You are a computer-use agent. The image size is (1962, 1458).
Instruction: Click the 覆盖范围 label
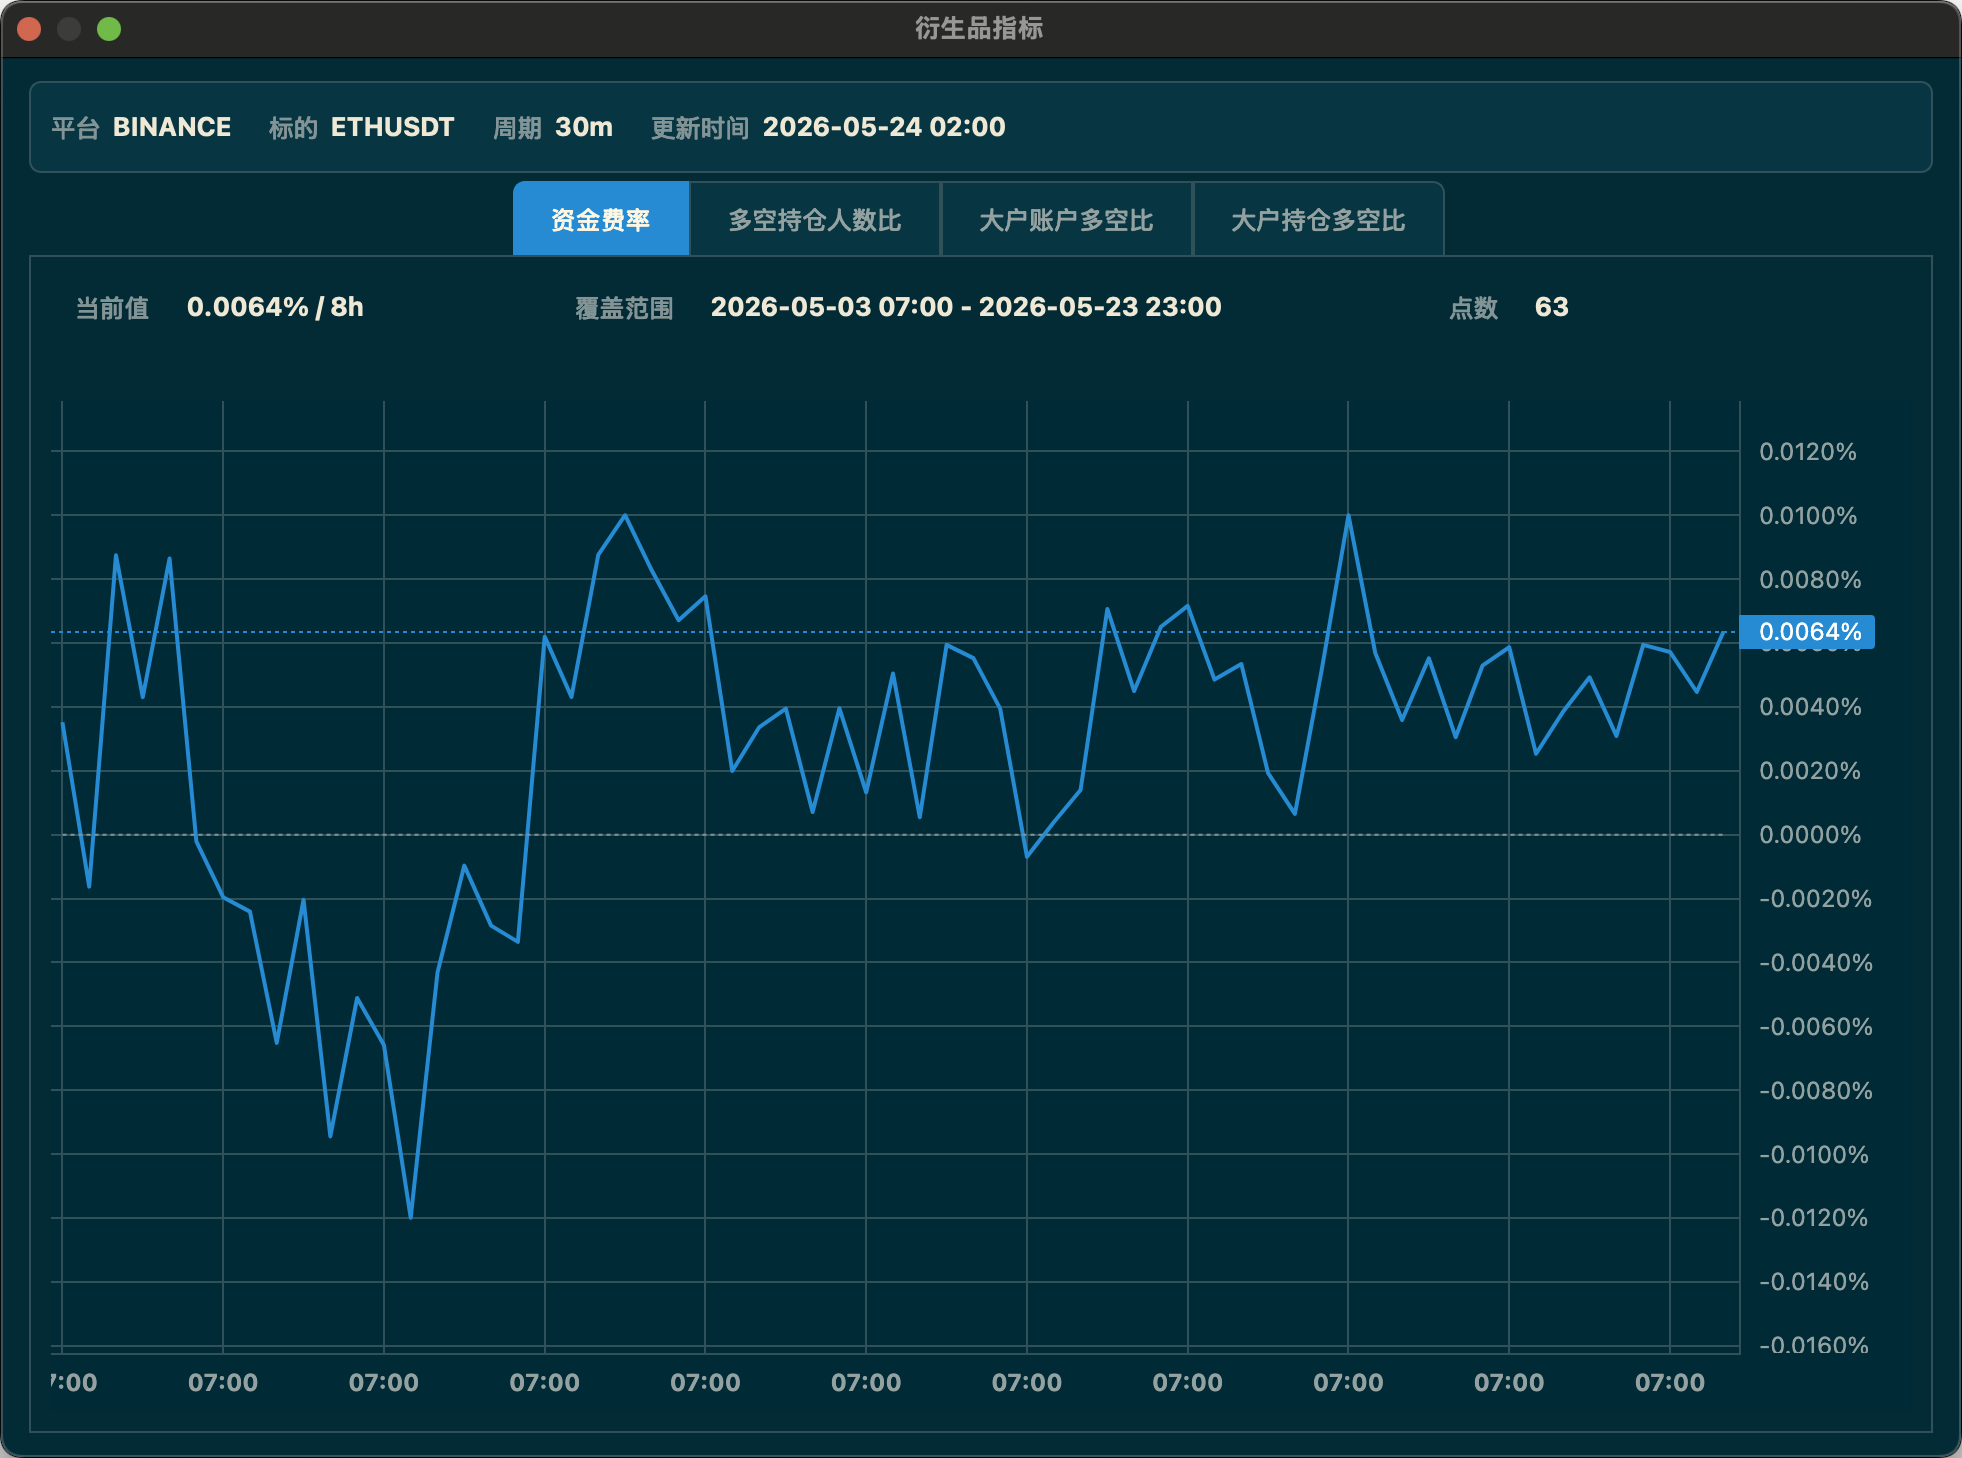[x=624, y=308]
